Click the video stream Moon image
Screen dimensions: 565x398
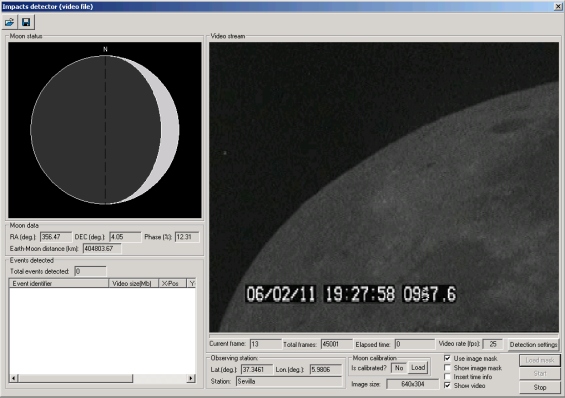pos(384,187)
